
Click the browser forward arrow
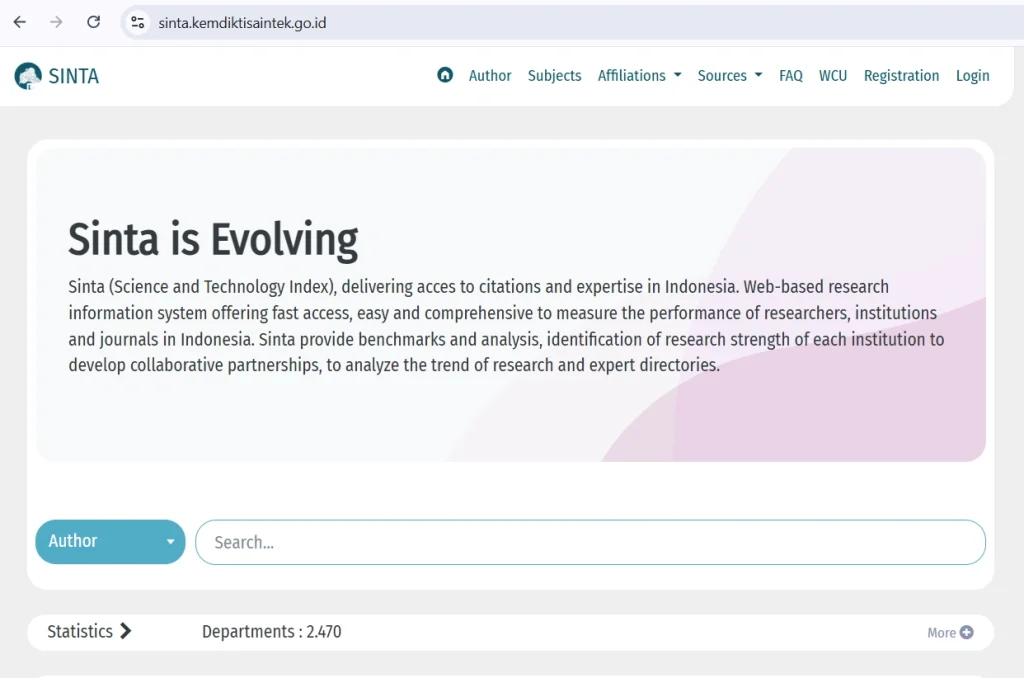[x=56, y=22]
